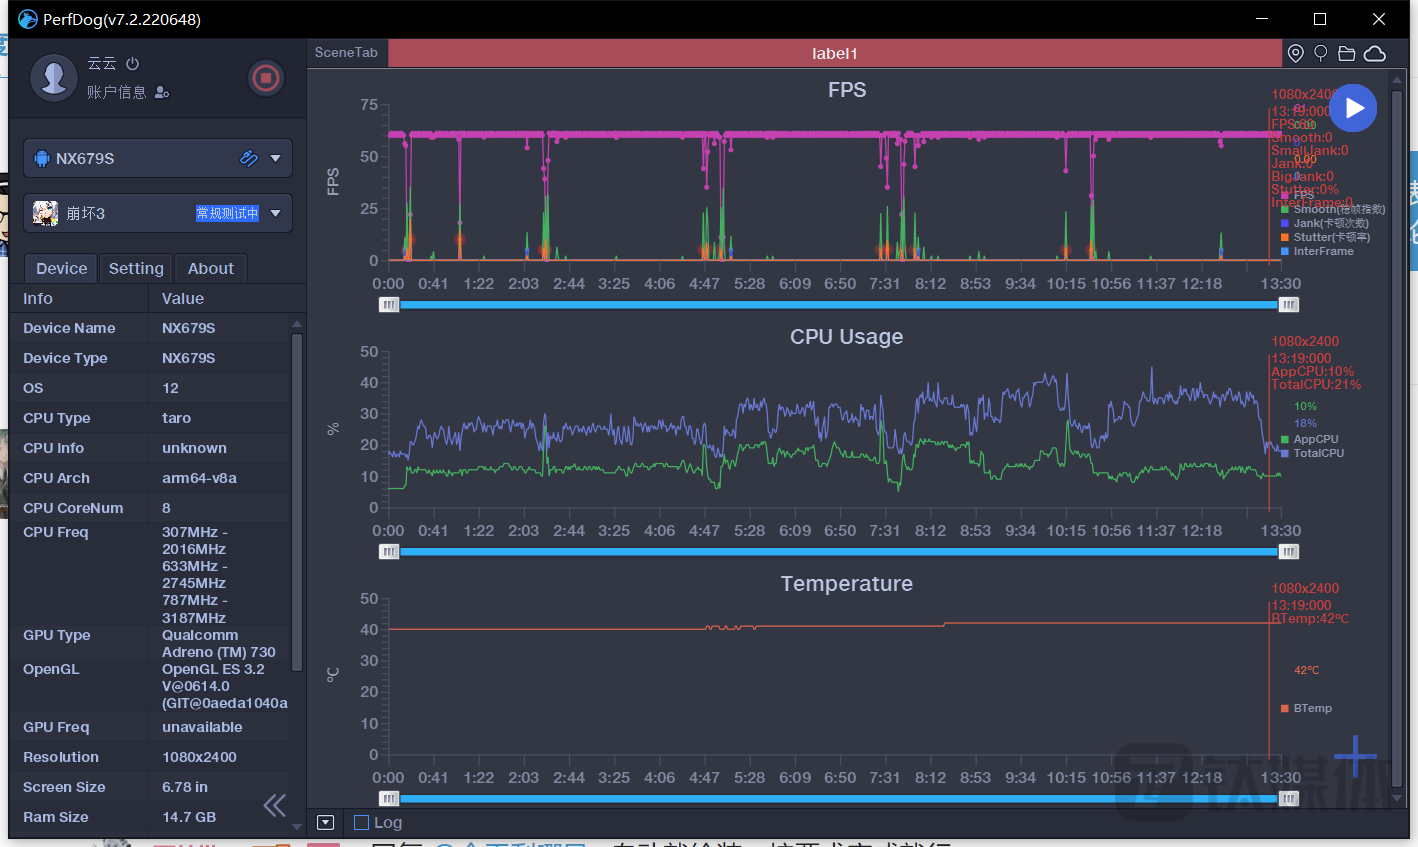Switch to the Setting tab
Screen dimensions: 1418x847
pyautogui.click(x=136, y=268)
